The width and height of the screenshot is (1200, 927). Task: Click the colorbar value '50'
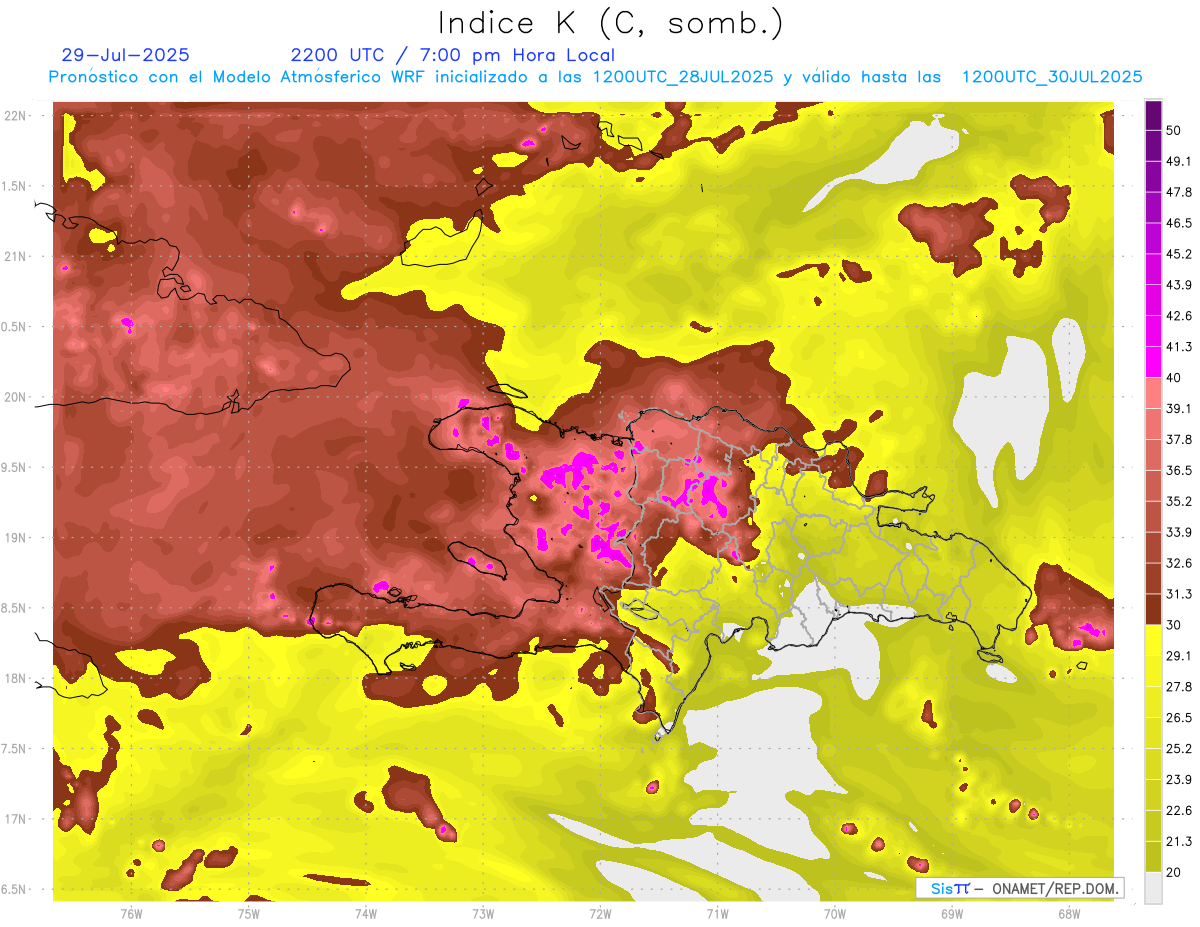coord(1174,130)
